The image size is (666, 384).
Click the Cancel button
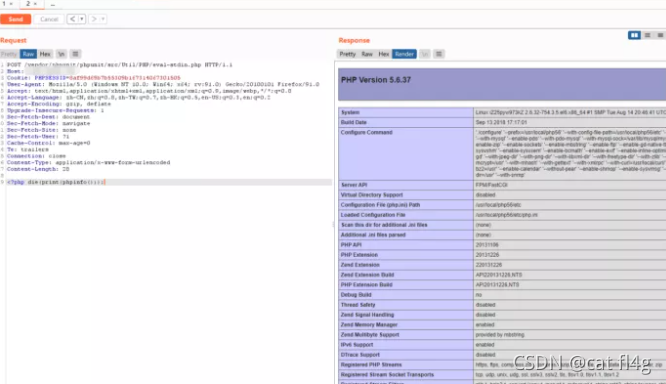49,19
